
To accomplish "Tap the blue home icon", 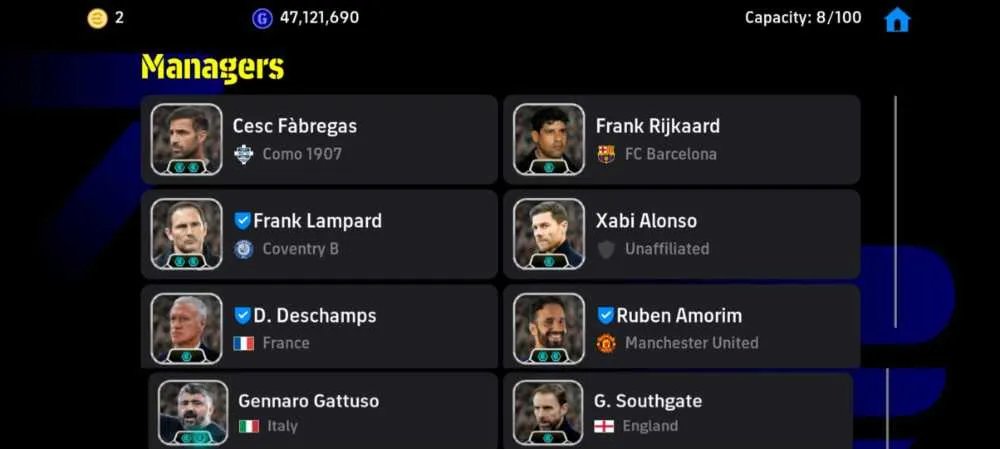I will click(897, 20).
